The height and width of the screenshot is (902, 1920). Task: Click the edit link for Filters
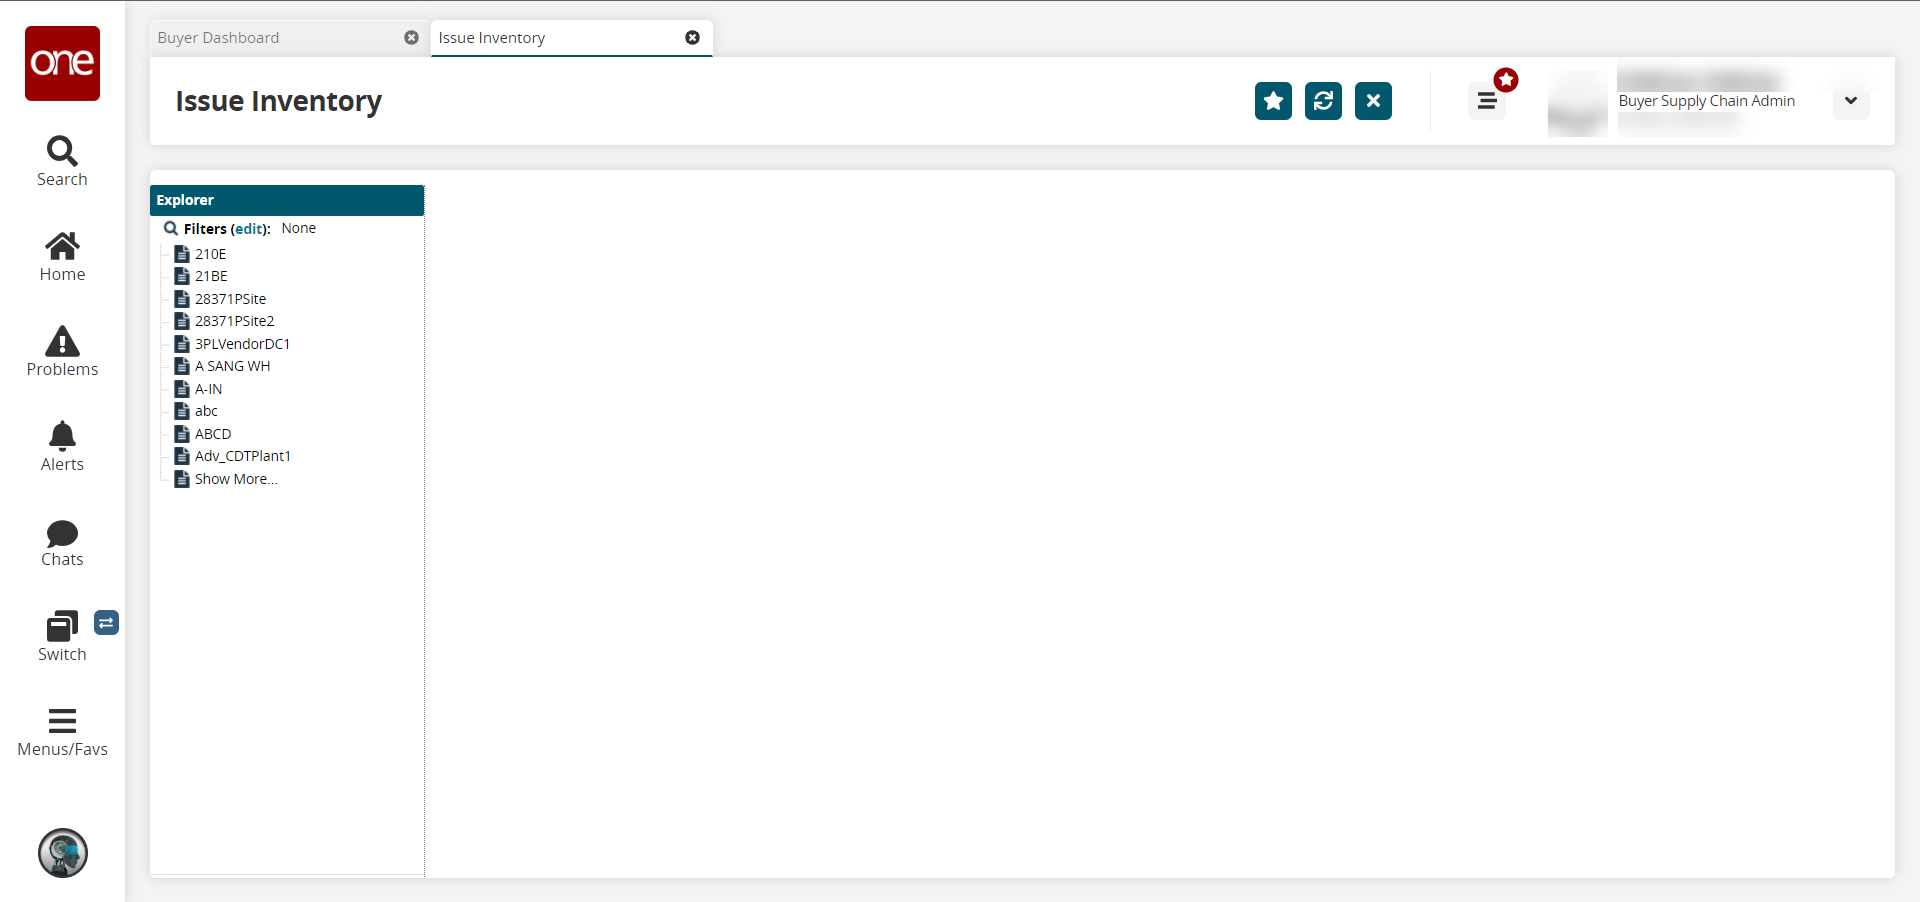[249, 229]
